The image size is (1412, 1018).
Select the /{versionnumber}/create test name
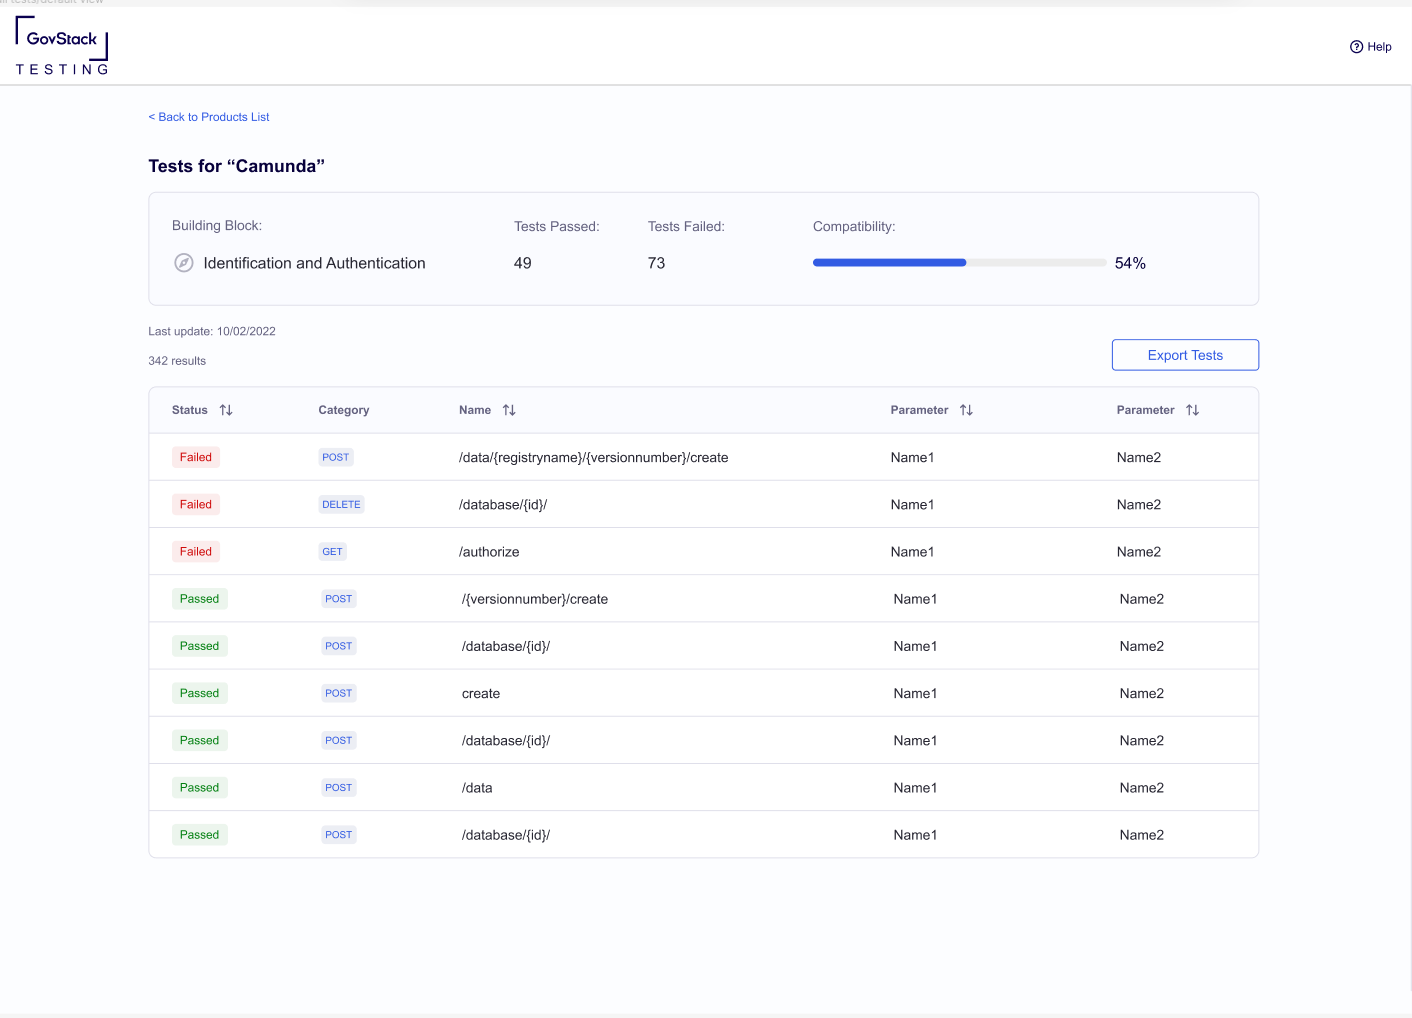(535, 599)
